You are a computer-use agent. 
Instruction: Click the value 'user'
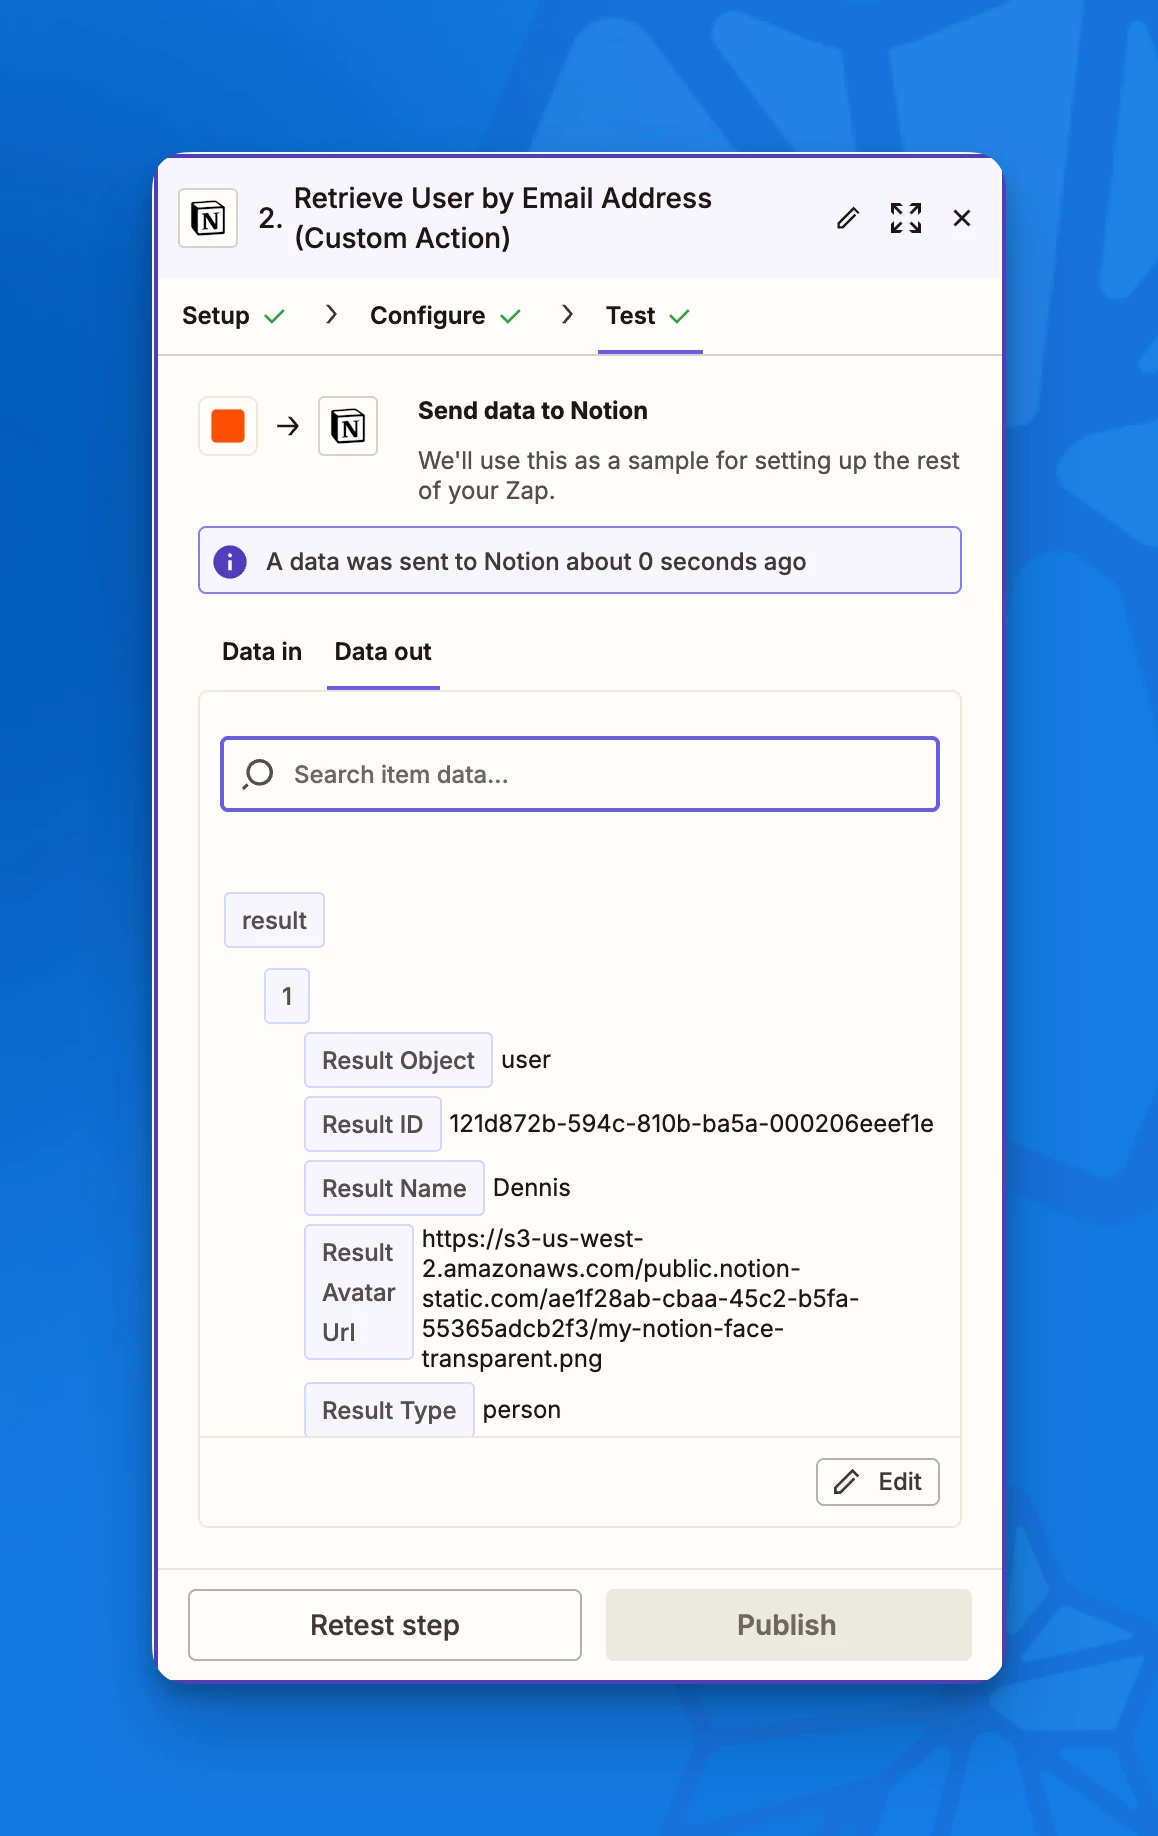[x=526, y=1060]
